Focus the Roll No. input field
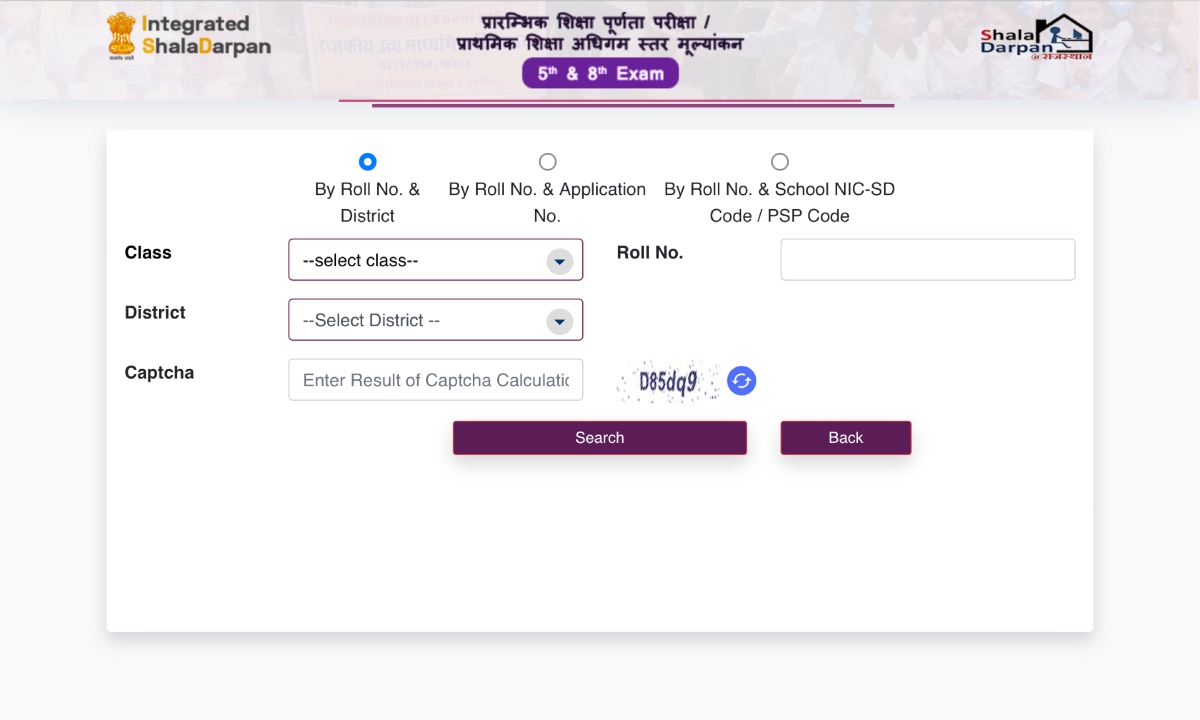Image resolution: width=1200 pixels, height=720 pixels. (928, 260)
